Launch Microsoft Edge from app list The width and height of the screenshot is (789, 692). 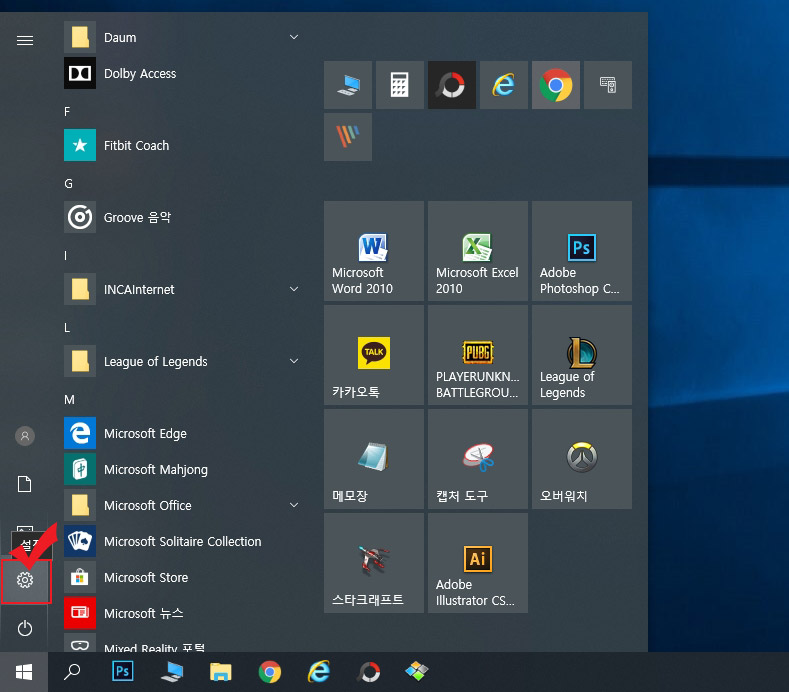[x=182, y=433]
